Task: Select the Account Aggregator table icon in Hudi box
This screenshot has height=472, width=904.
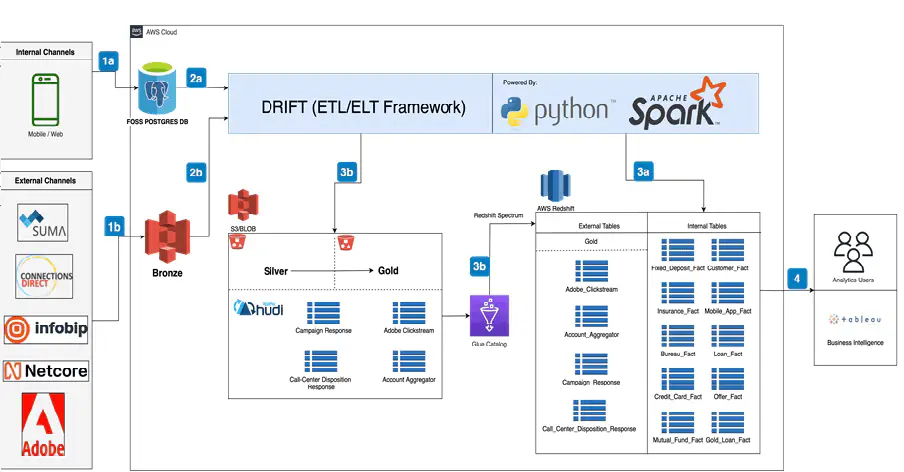Action: click(409, 361)
